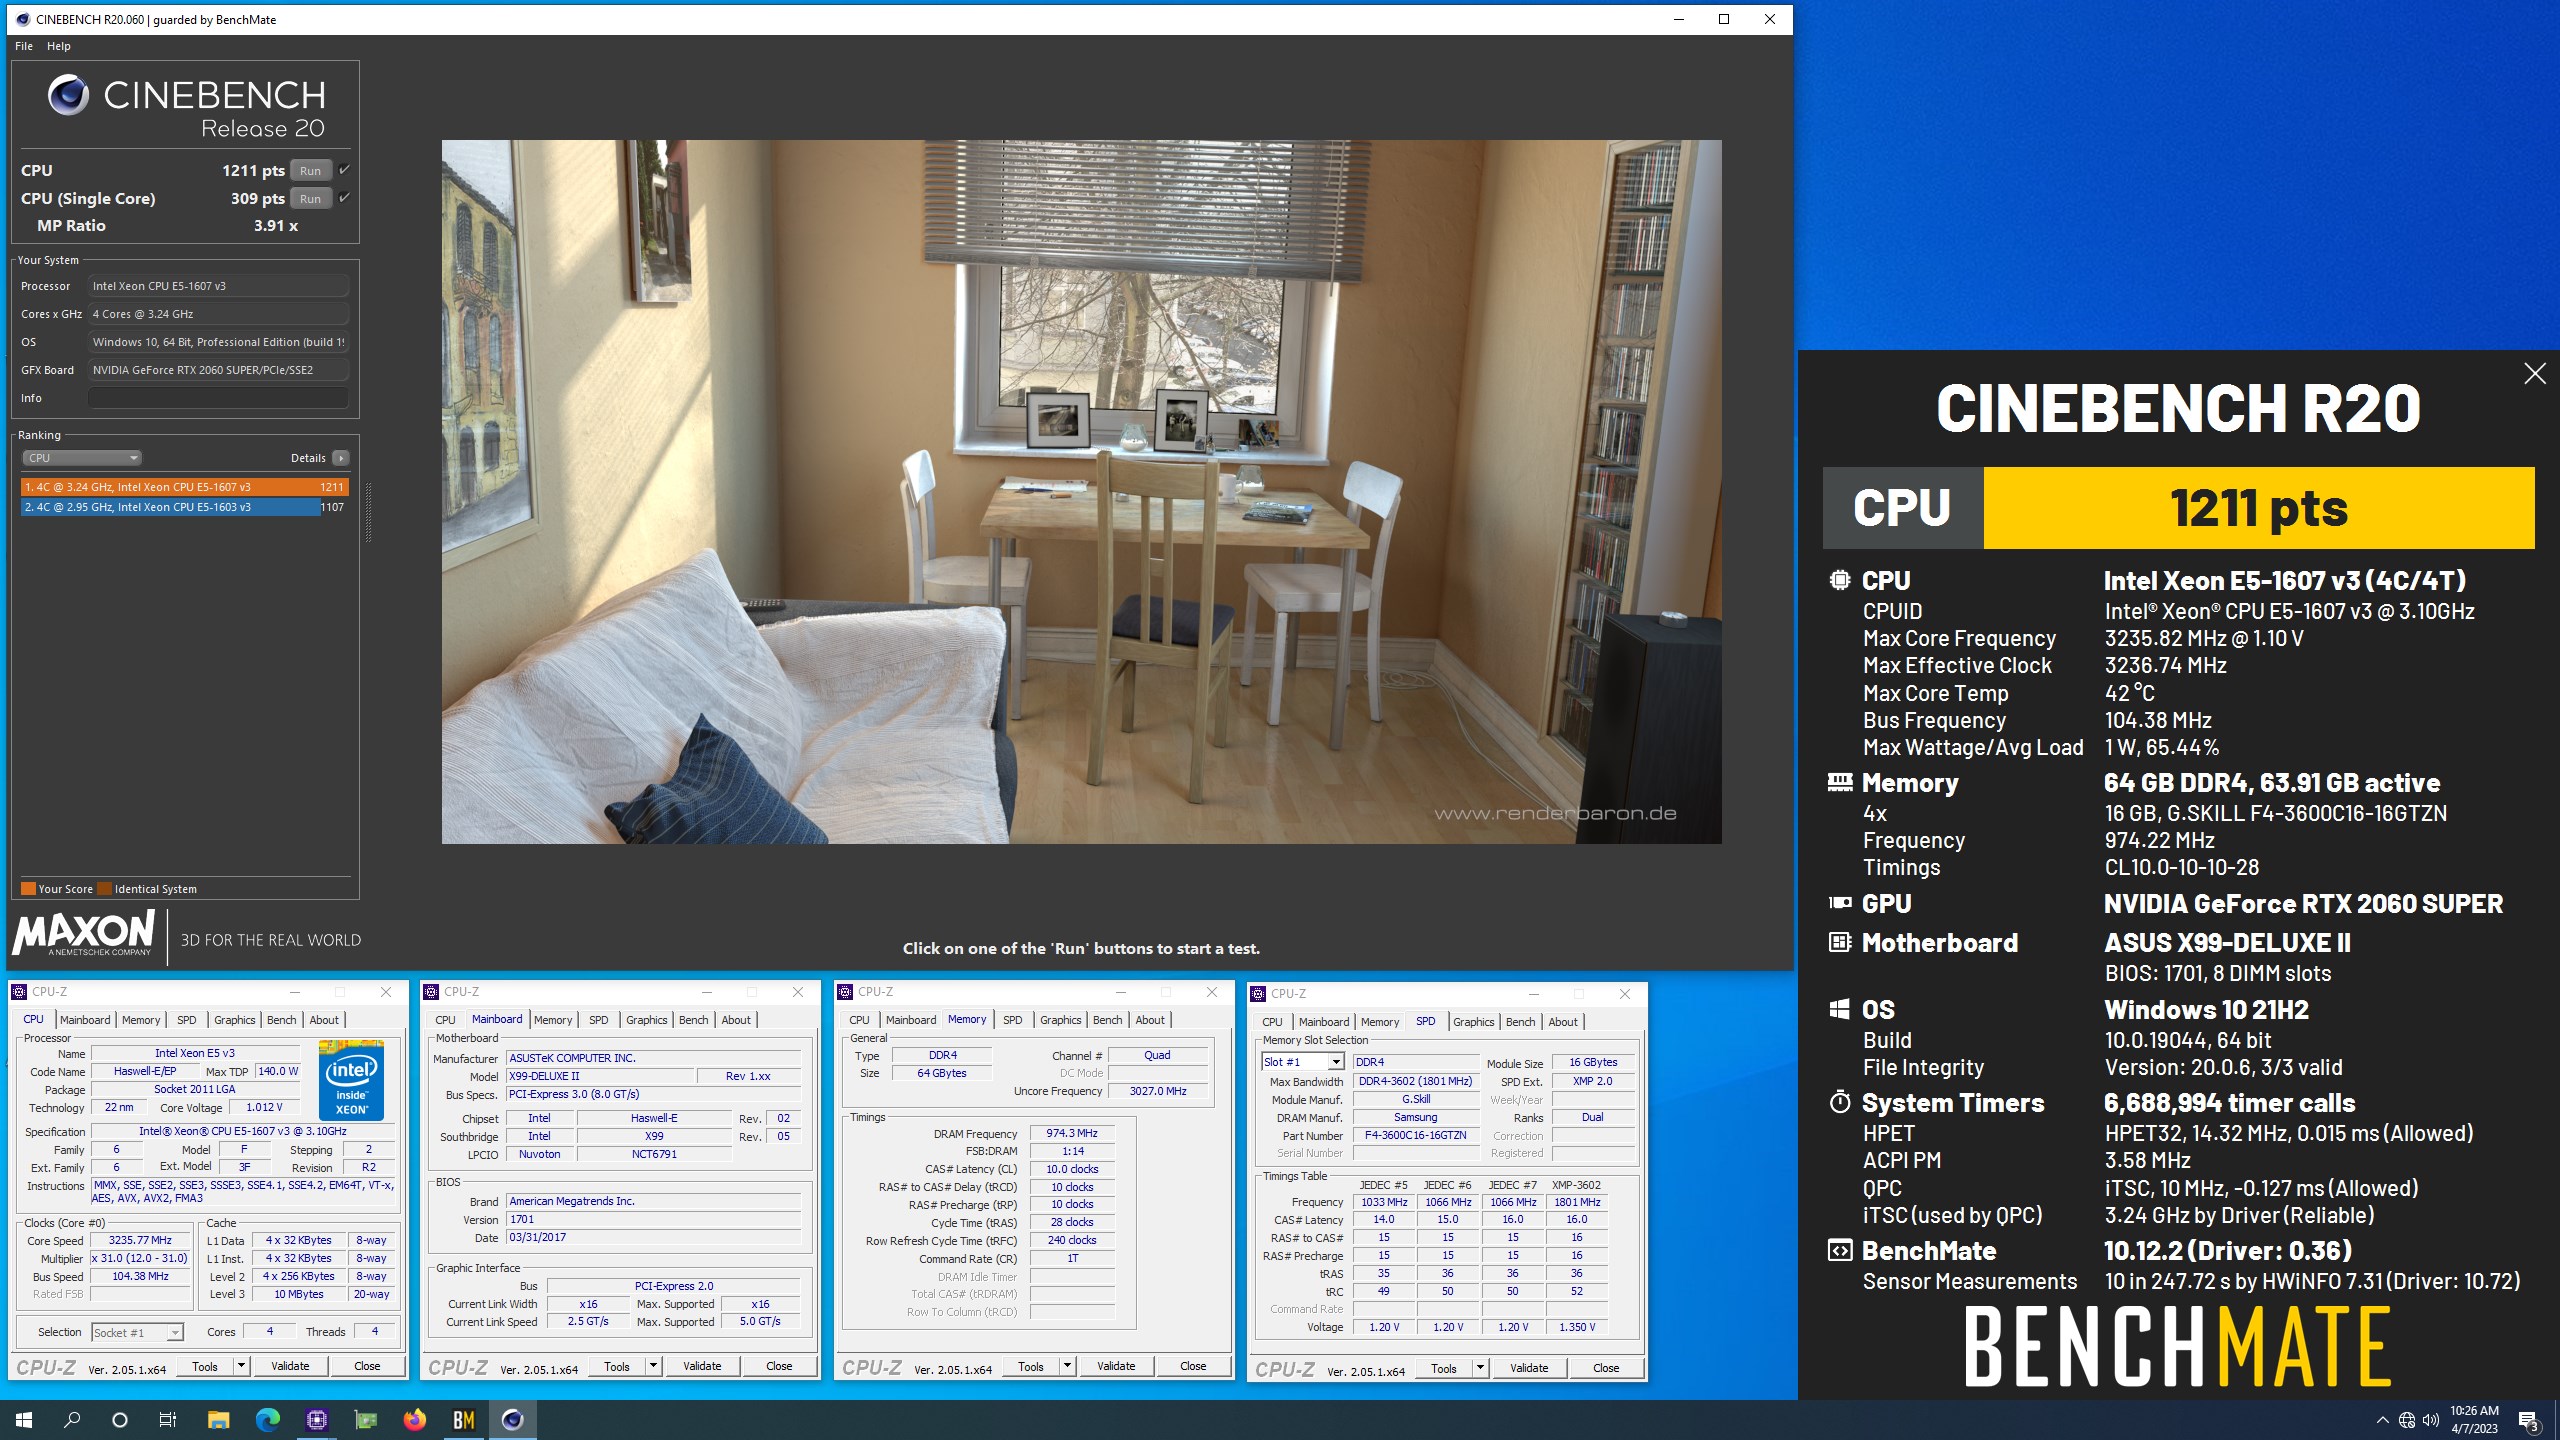Open notification center icon
The width and height of the screenshot is (2560, 1440).
coord(2529,1420)
